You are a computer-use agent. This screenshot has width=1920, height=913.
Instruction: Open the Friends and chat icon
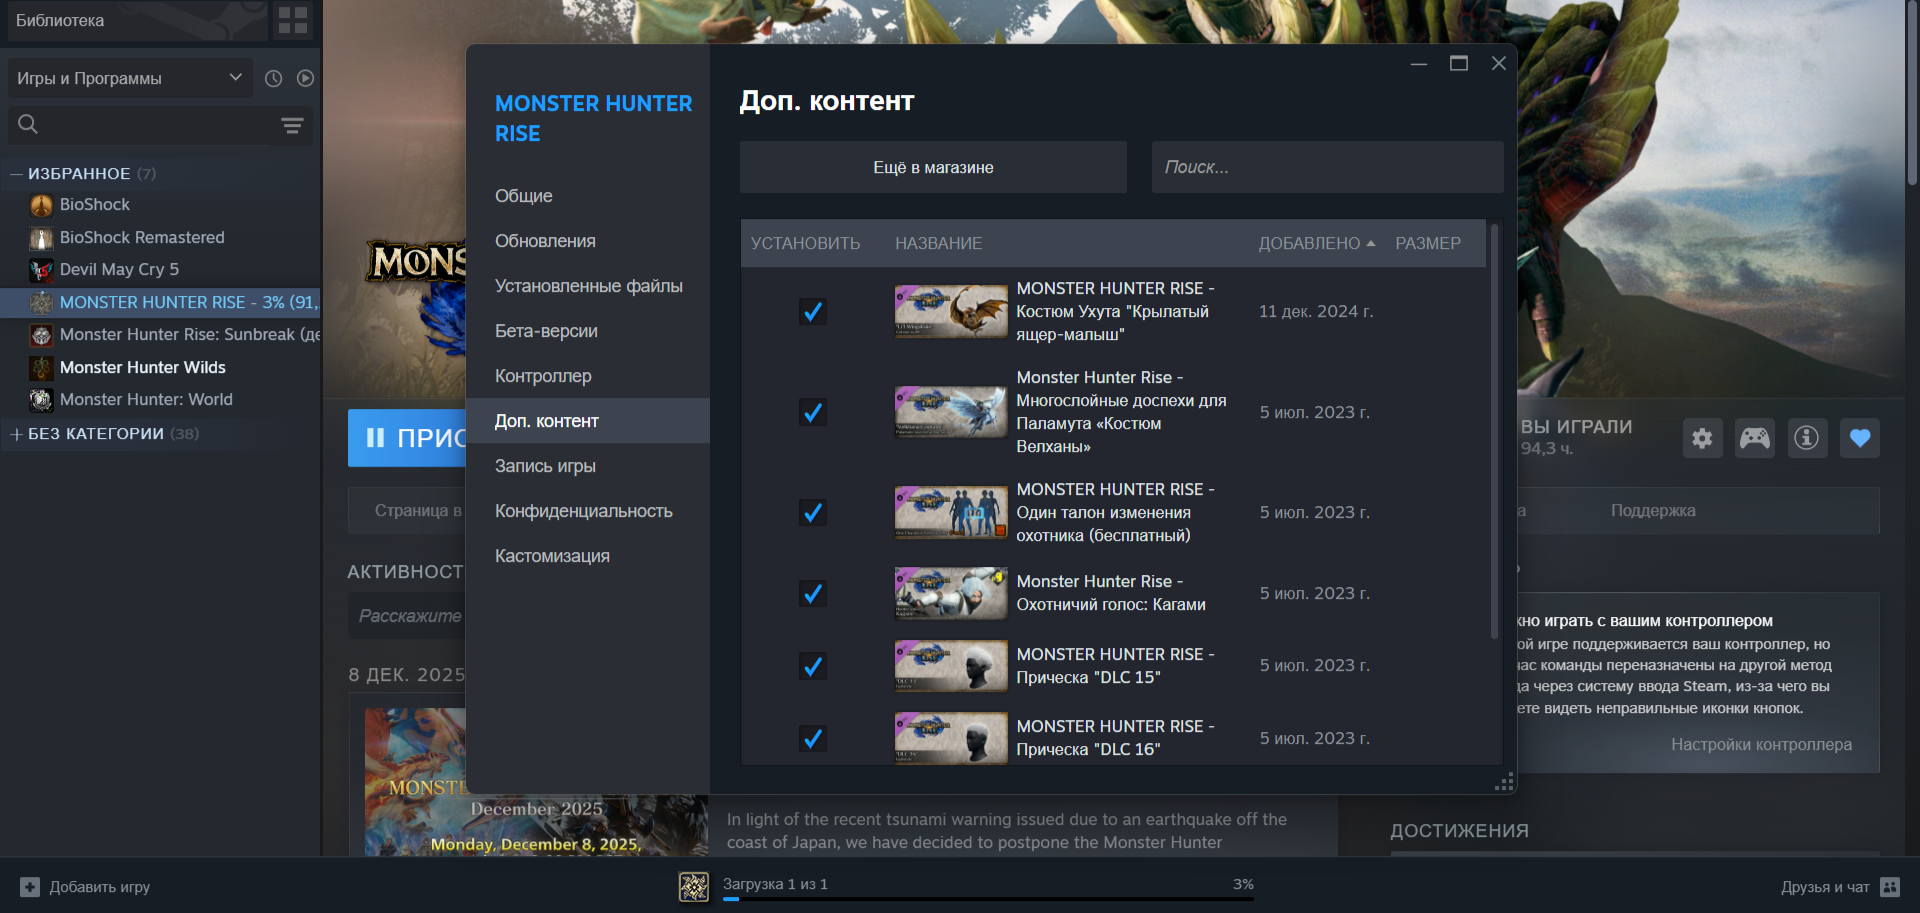(x=1890, y=887)
